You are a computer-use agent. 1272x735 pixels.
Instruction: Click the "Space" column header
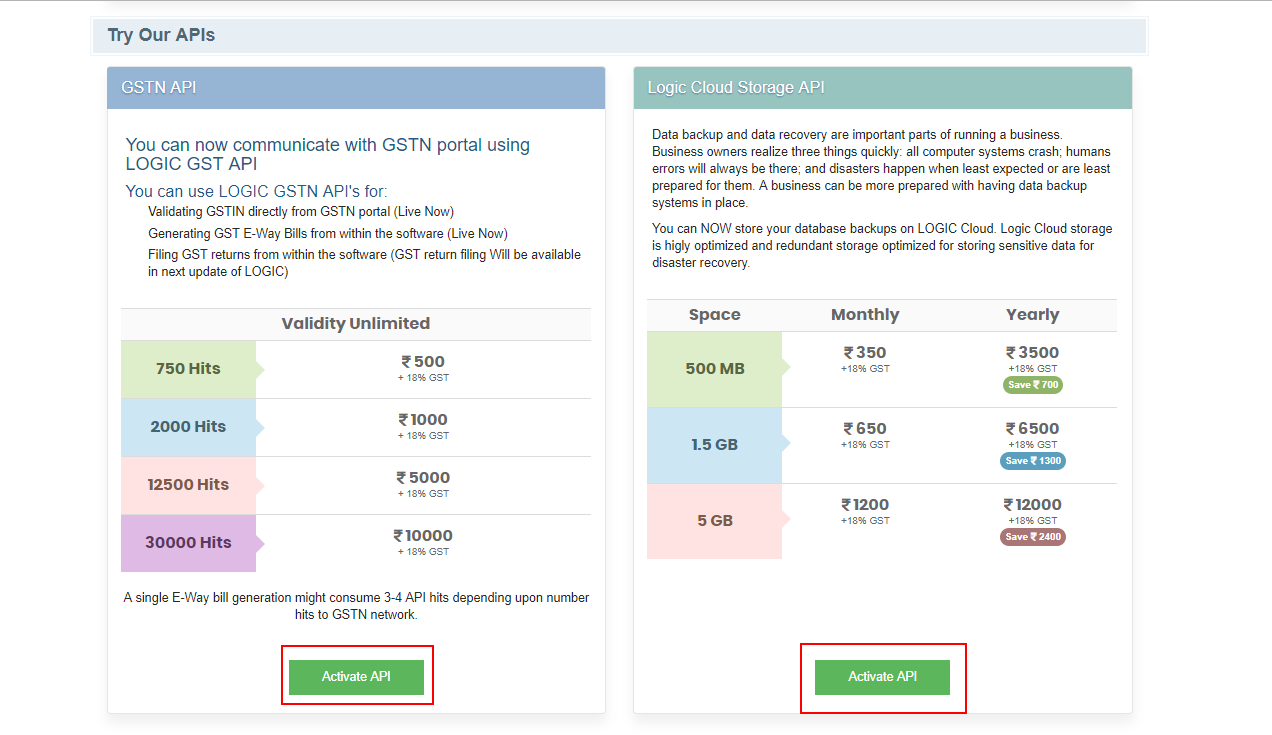[715, 315]
